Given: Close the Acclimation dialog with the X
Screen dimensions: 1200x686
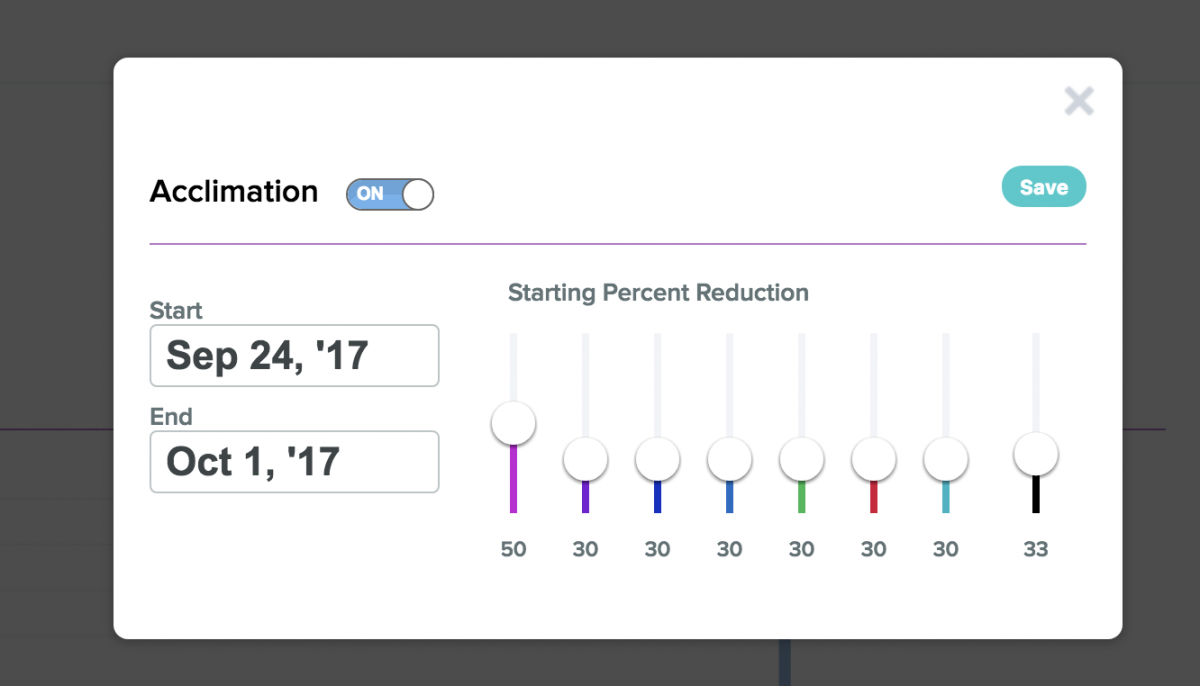Looking at the screenshot, I should pyautogui.click(x=1079, y=101).
